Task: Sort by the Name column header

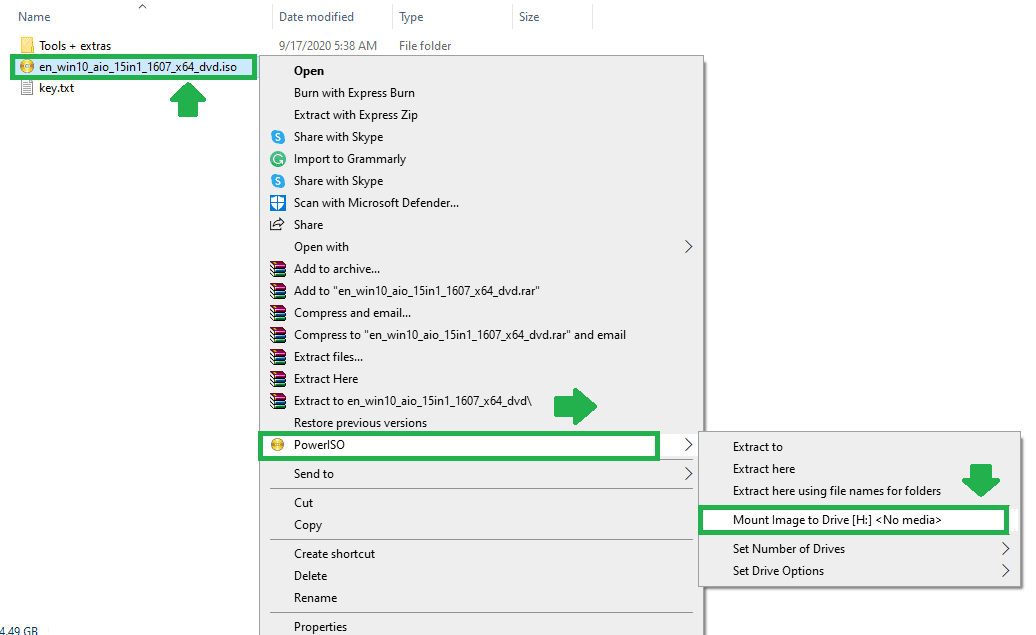Action: coord(34,17)
